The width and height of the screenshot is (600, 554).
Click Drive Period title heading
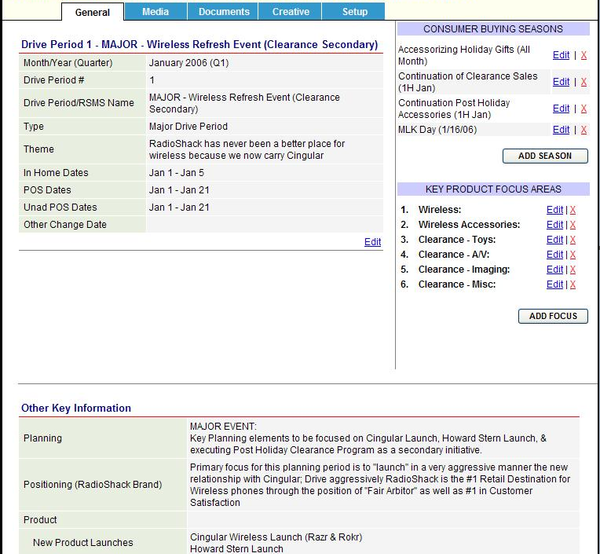point(199,44)
